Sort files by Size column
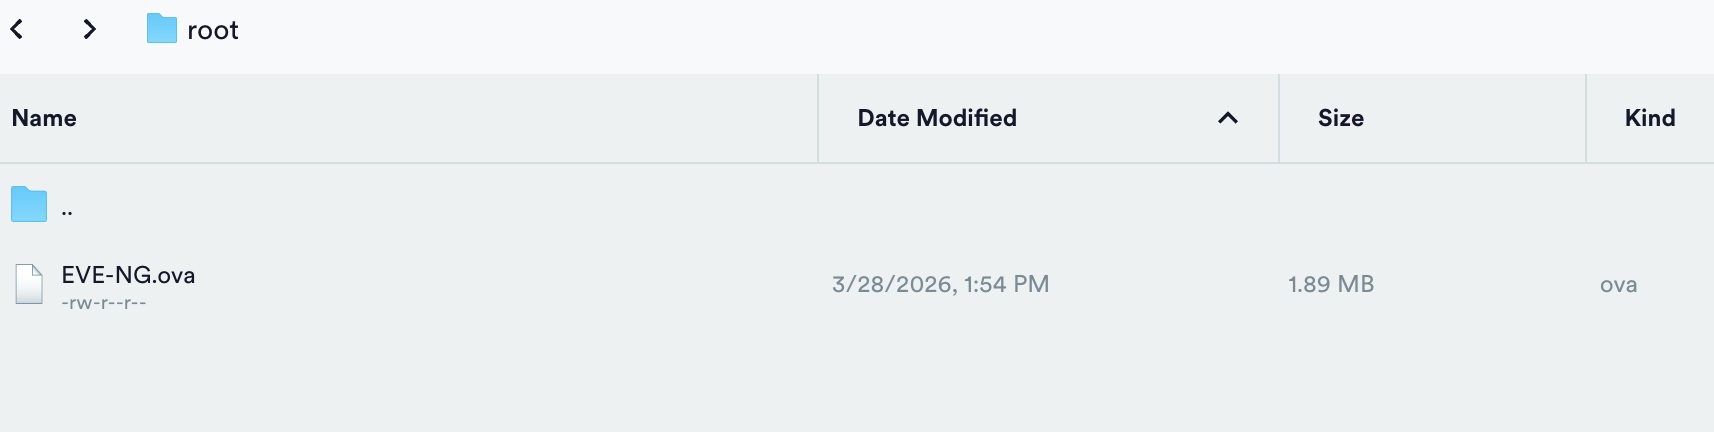 coord(1340,118)
